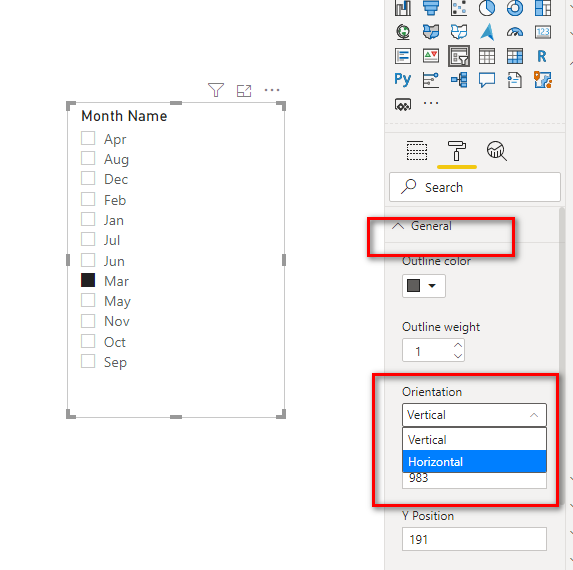The height and width of the screenshot is (570, 573).
Task: Add the Key influencers visual
Action: (431, 80)
